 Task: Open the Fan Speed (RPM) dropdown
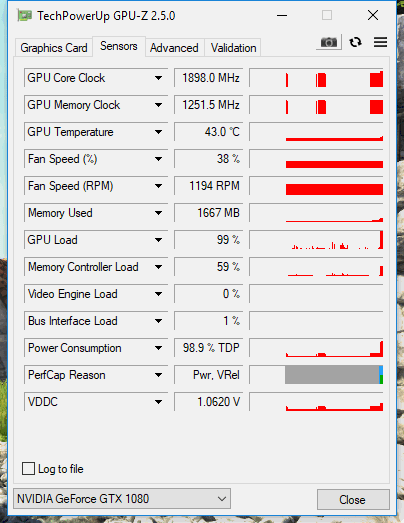pyautogui.click(x=158, y=186)
